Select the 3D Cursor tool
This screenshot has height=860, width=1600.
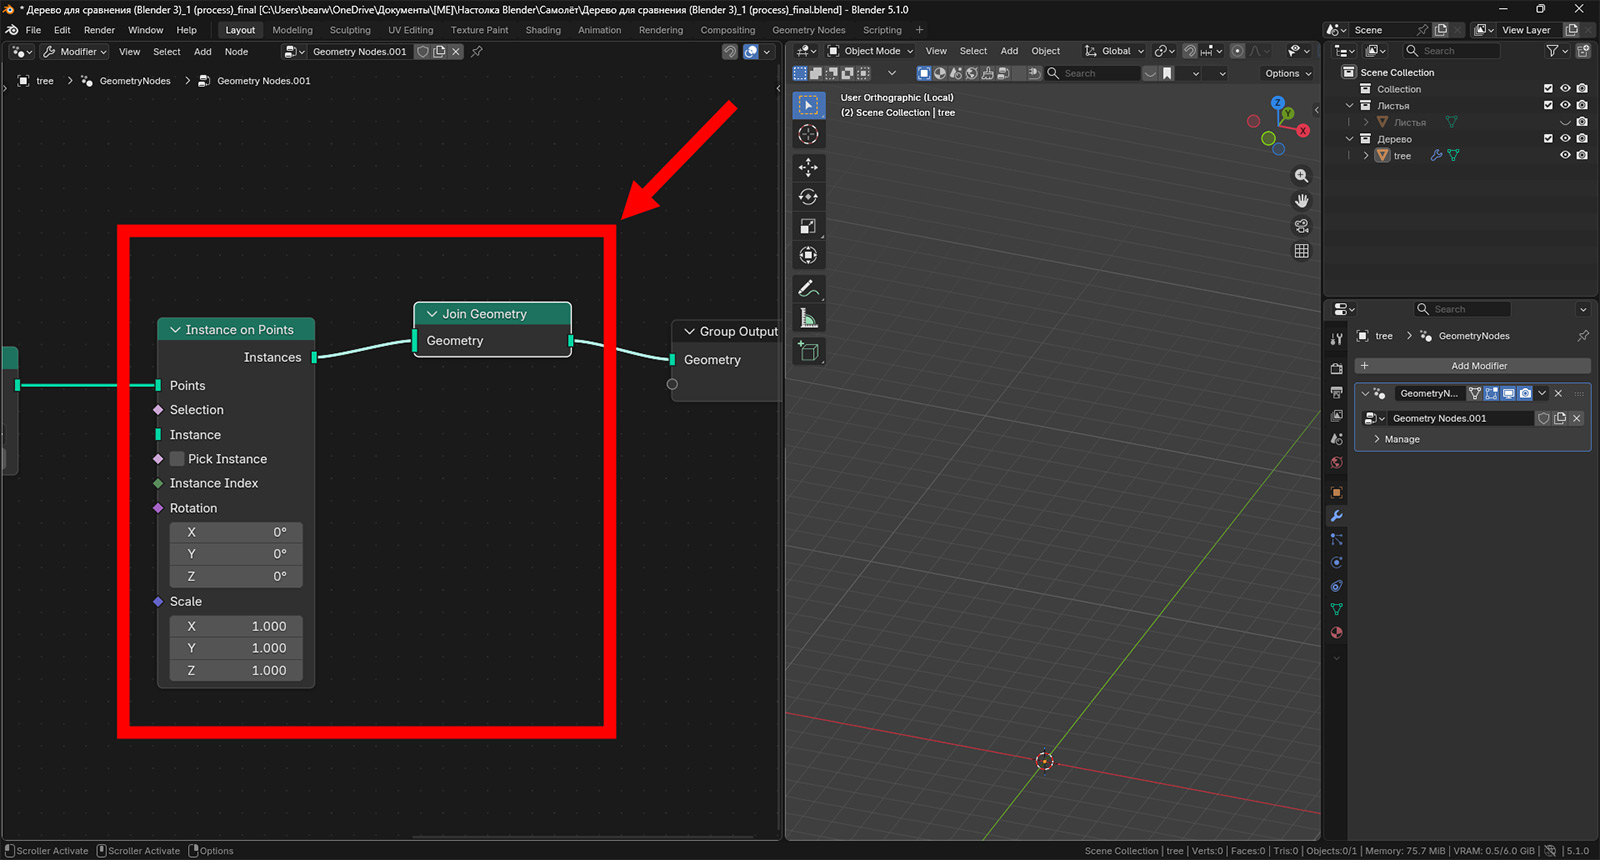tap(808, 135)
